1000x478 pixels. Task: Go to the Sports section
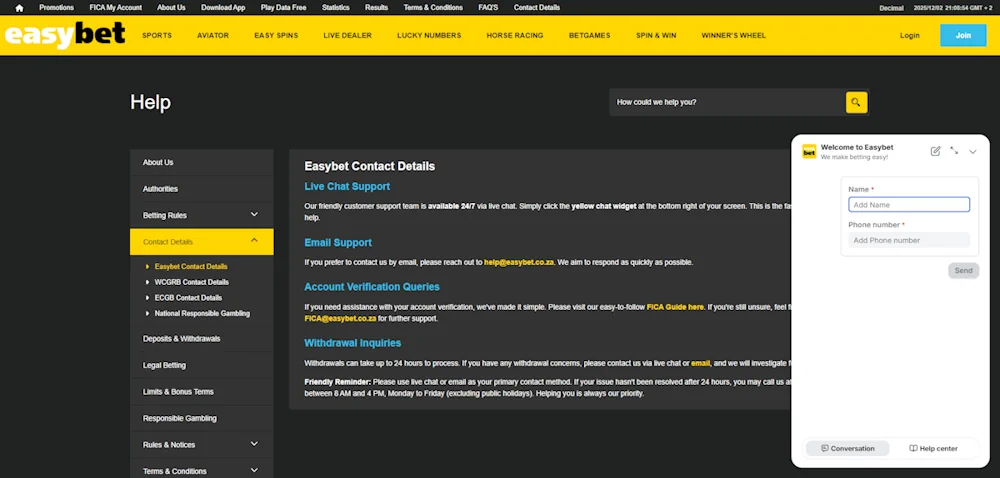click(x=157, y=36)
